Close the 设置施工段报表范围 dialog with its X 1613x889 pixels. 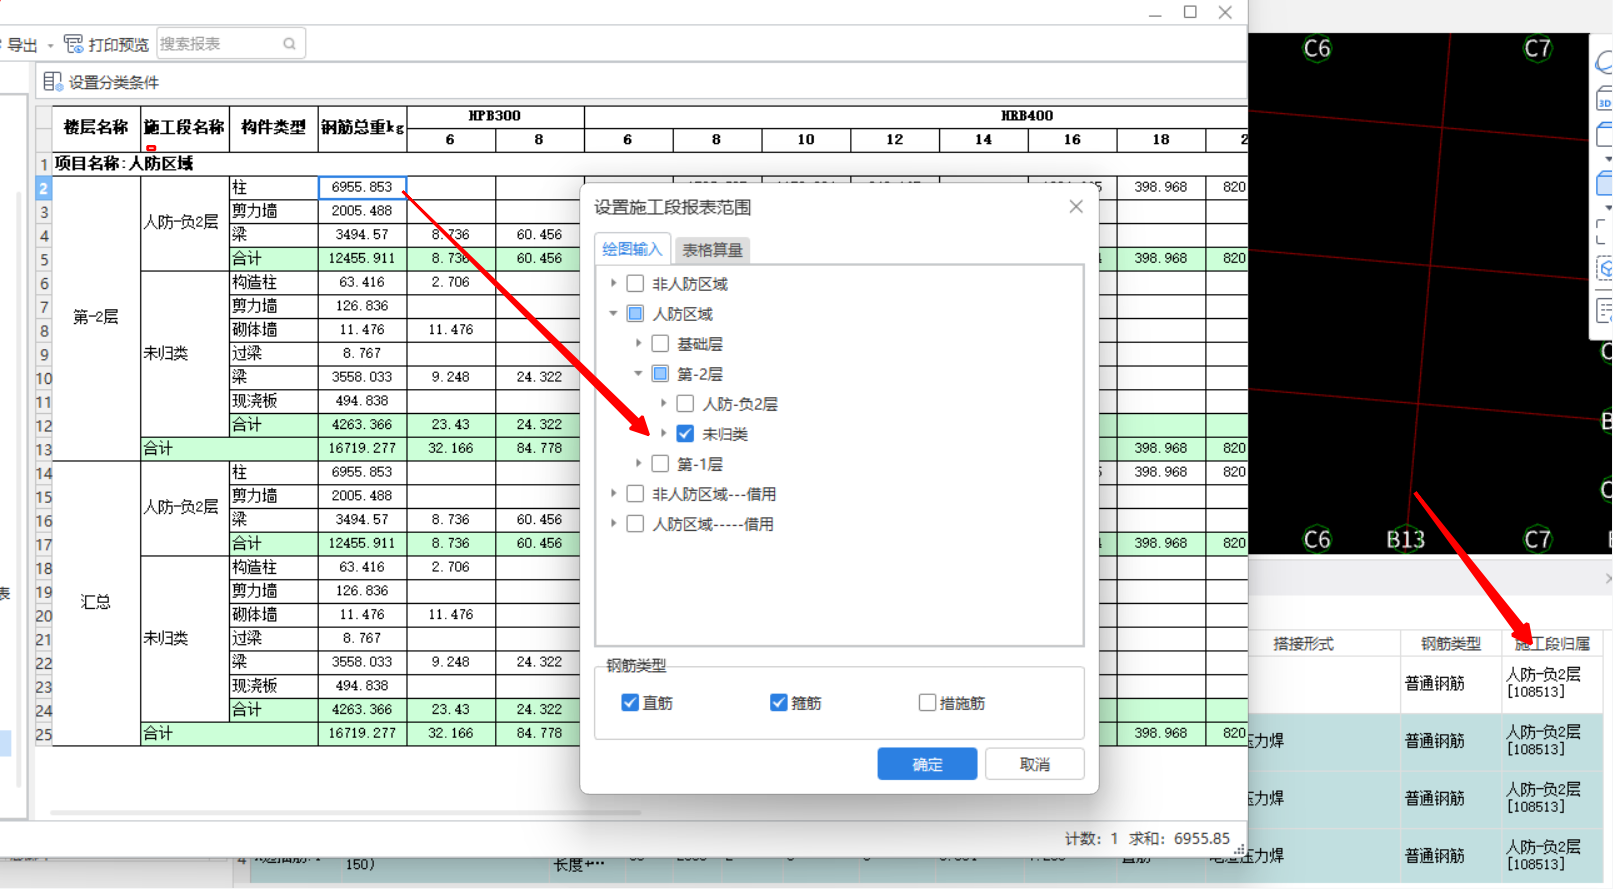click(x=1076, y=207)
